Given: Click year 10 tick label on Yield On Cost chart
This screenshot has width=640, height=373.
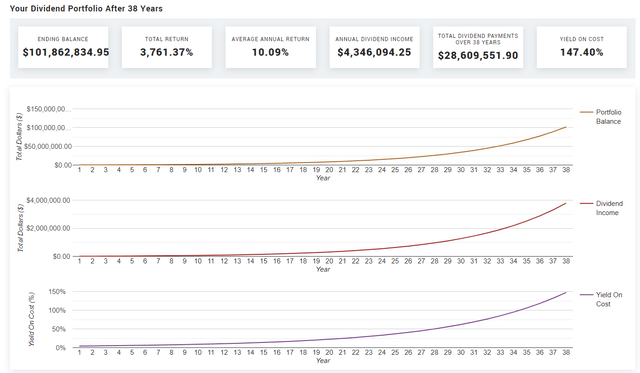Looking at the screenshot, I should pos(198,353).
